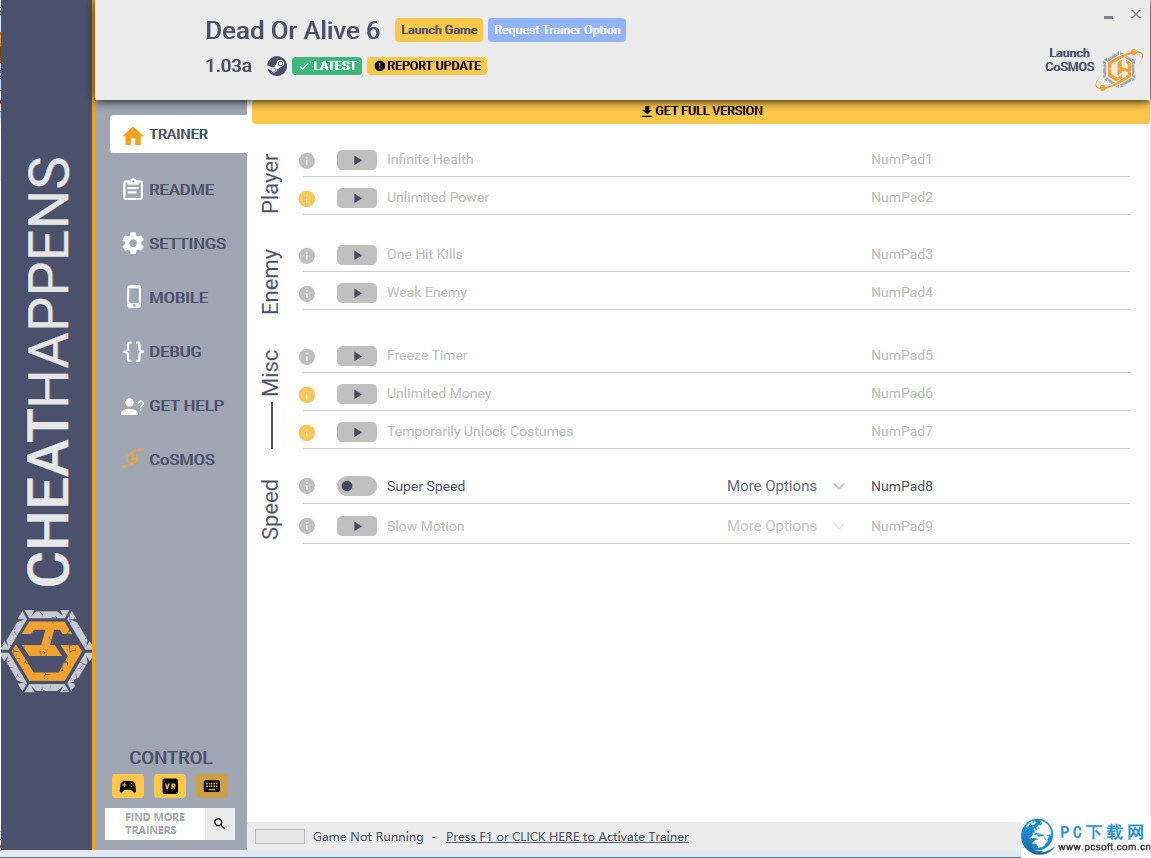Image resolution: width=1151 pixels, height=858 pixels.
Task: Toggle the Super Speed switch
Action: pos(356,486)
